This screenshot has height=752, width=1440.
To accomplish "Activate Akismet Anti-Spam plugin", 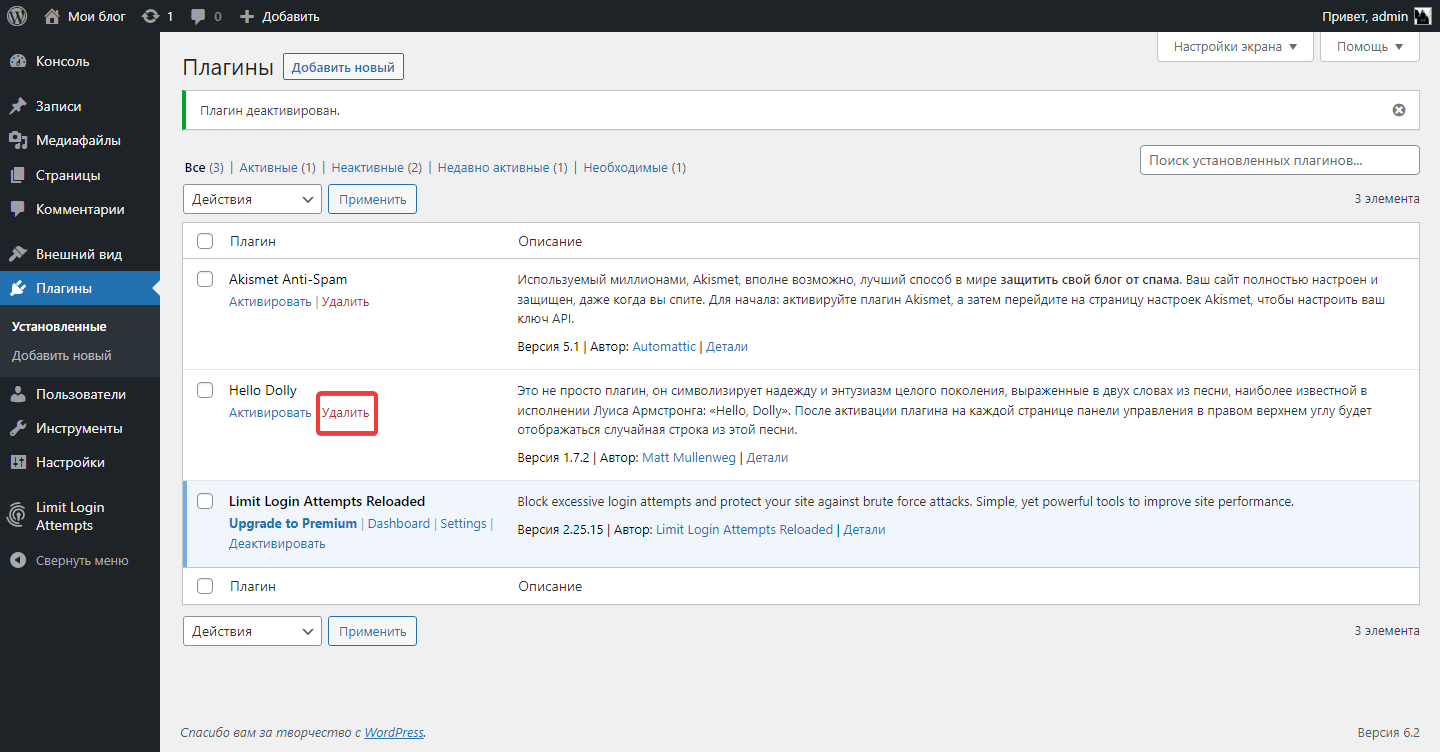I will coord(270,301).
